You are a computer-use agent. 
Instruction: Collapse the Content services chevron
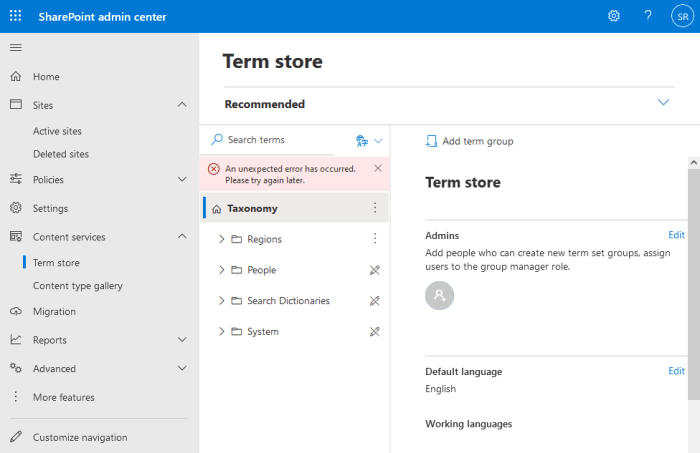coord(182,236)
